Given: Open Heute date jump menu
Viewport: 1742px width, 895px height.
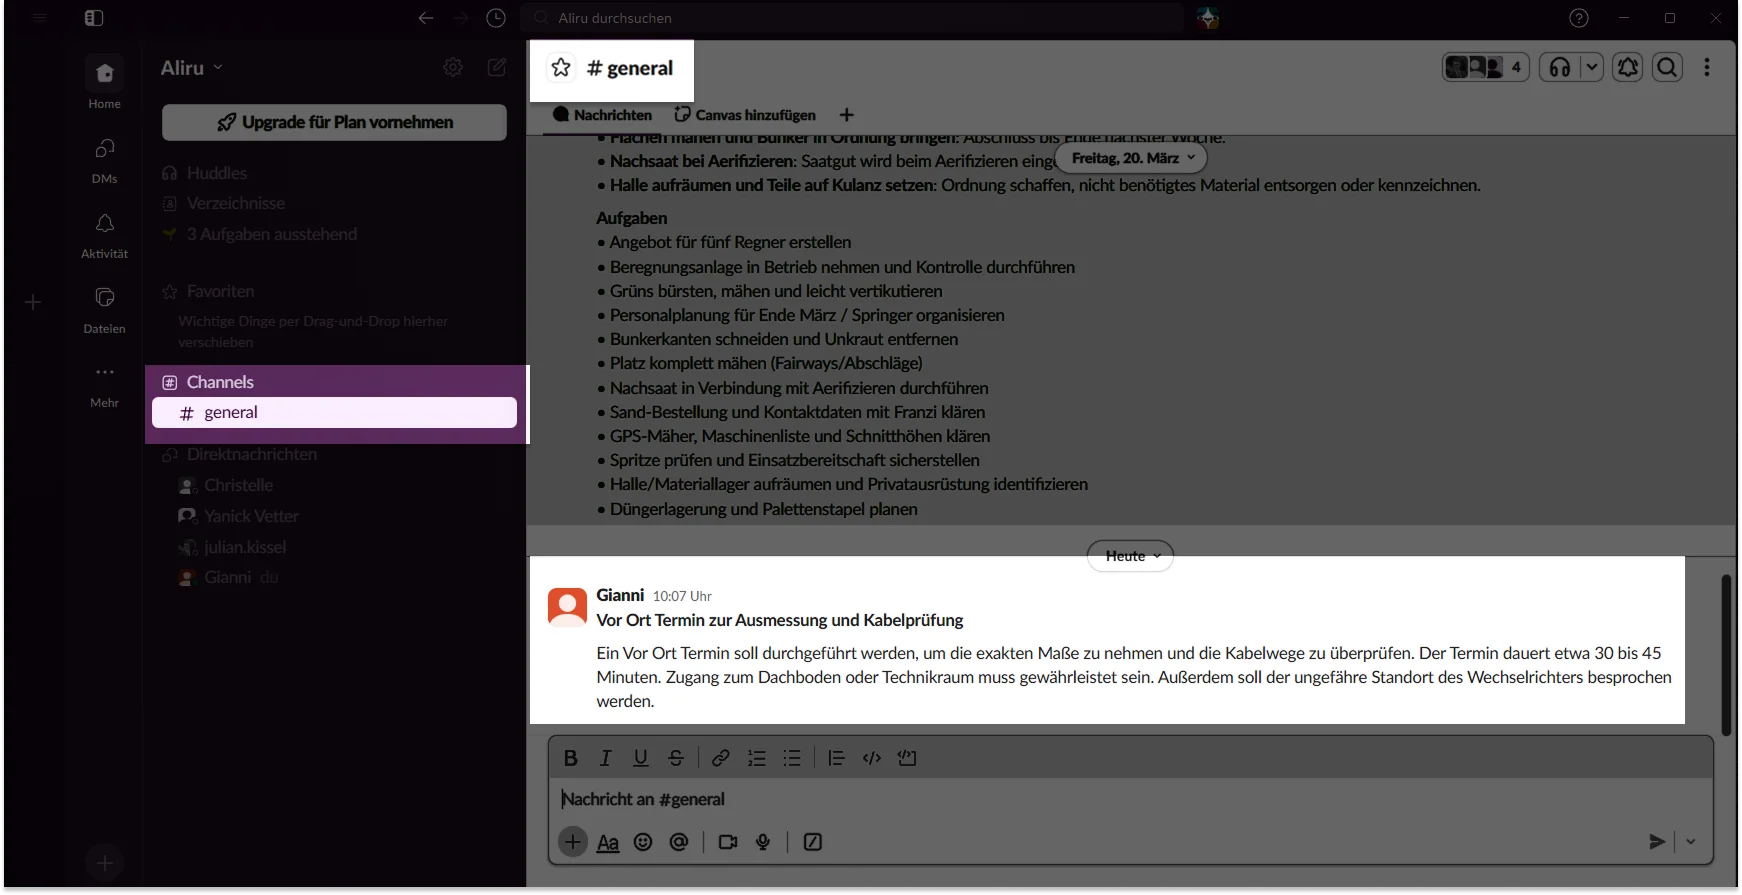Looking at the screenshot, I should [1131, 556].
